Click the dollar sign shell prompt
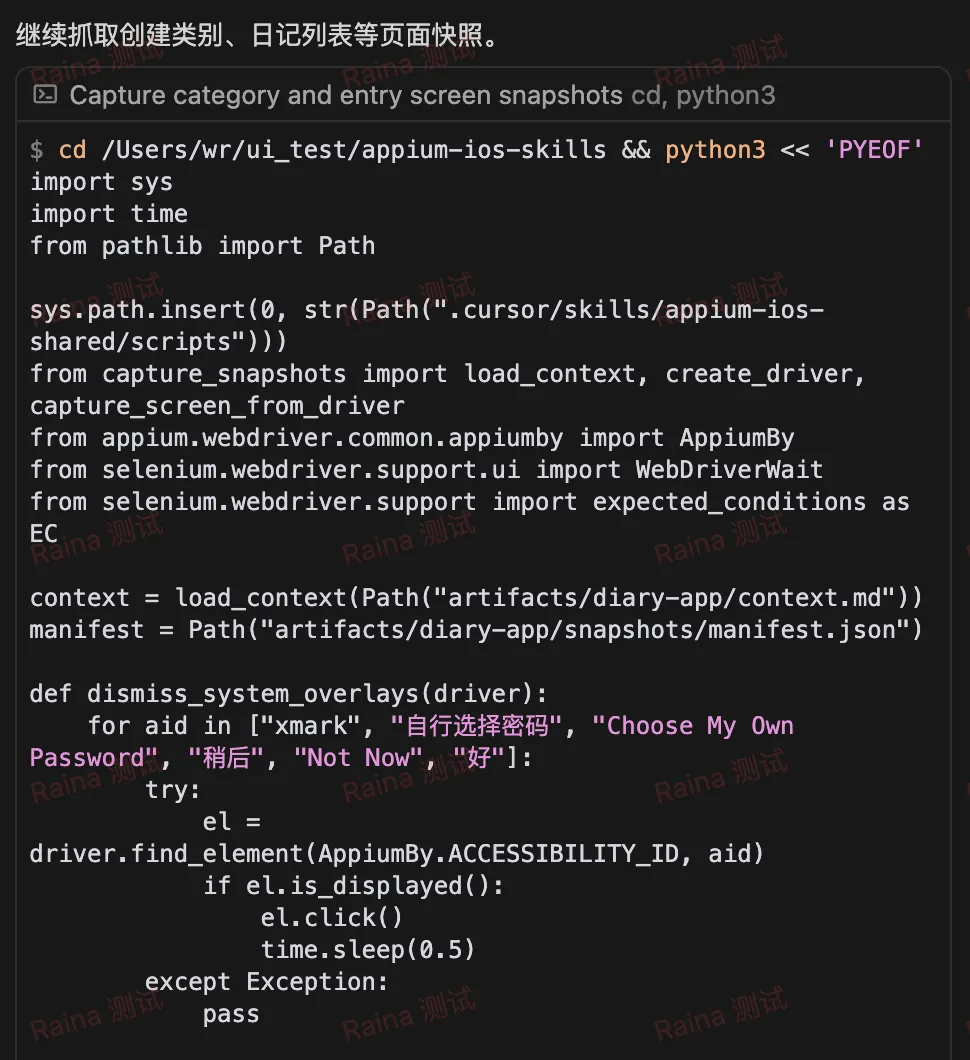 click(x=37, y=149)
